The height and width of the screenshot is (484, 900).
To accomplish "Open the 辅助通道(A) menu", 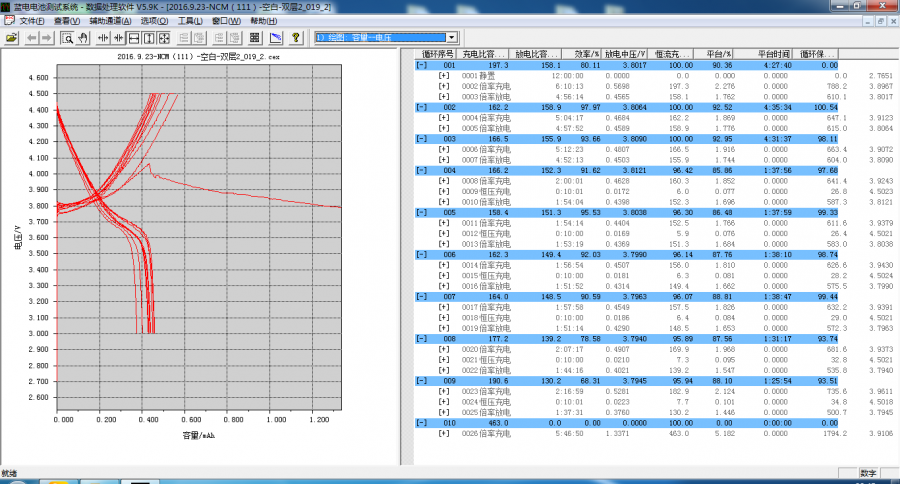I will (x=110, y=21).
